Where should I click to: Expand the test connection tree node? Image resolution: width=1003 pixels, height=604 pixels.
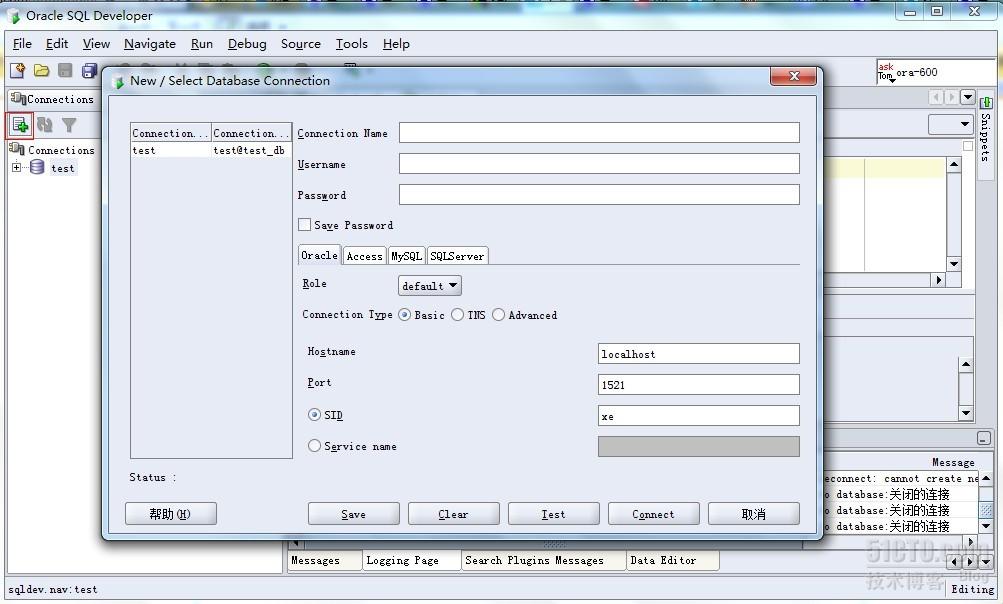pos(16,168)
